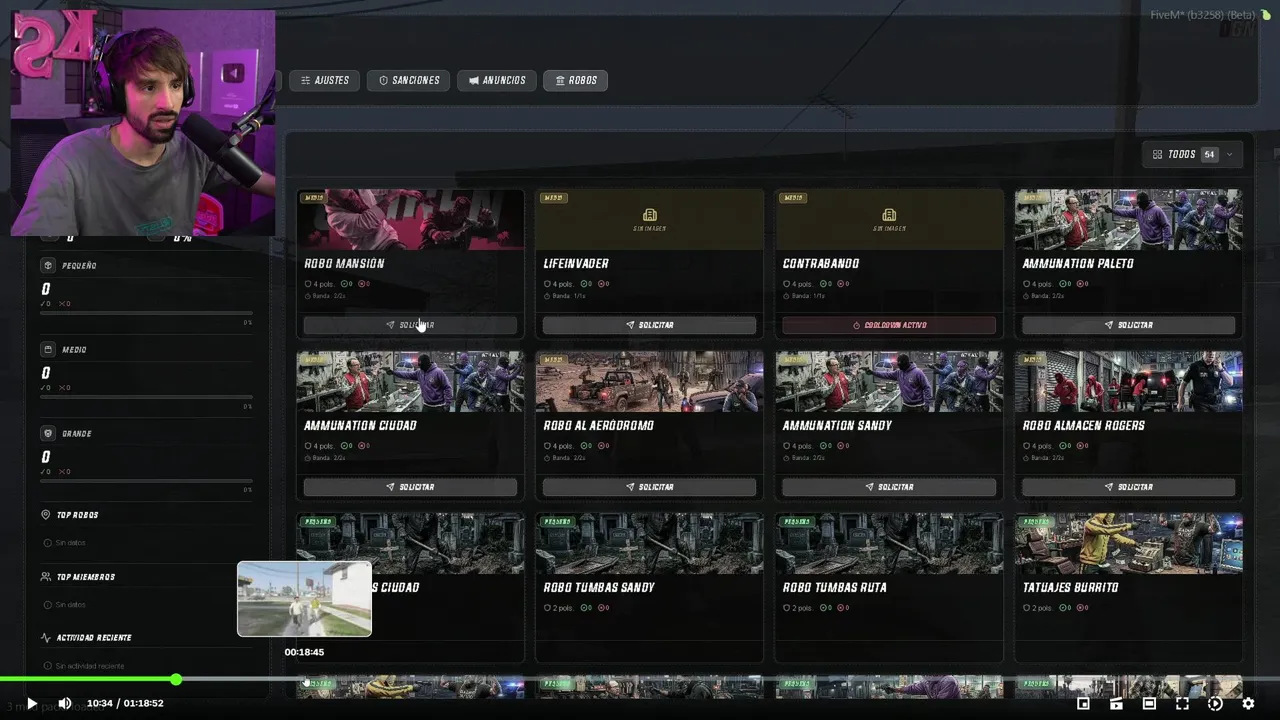Click the Lifeinvader 'sin imagen' placeholder icon
Image resolution: width=1280 pixels, height=720 pixels.
click(649, 215)
